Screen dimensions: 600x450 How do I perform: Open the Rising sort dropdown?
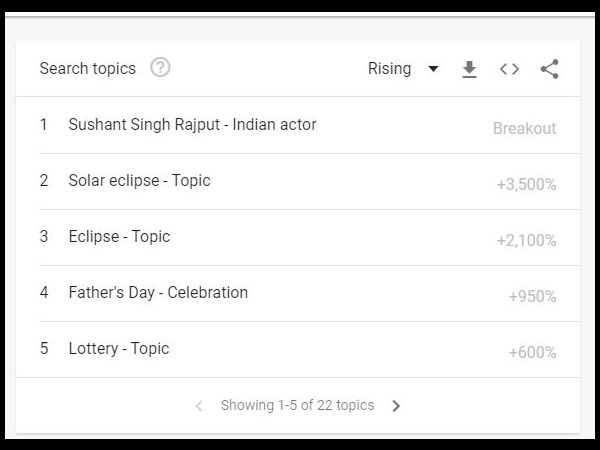click(x=403, y=69)
